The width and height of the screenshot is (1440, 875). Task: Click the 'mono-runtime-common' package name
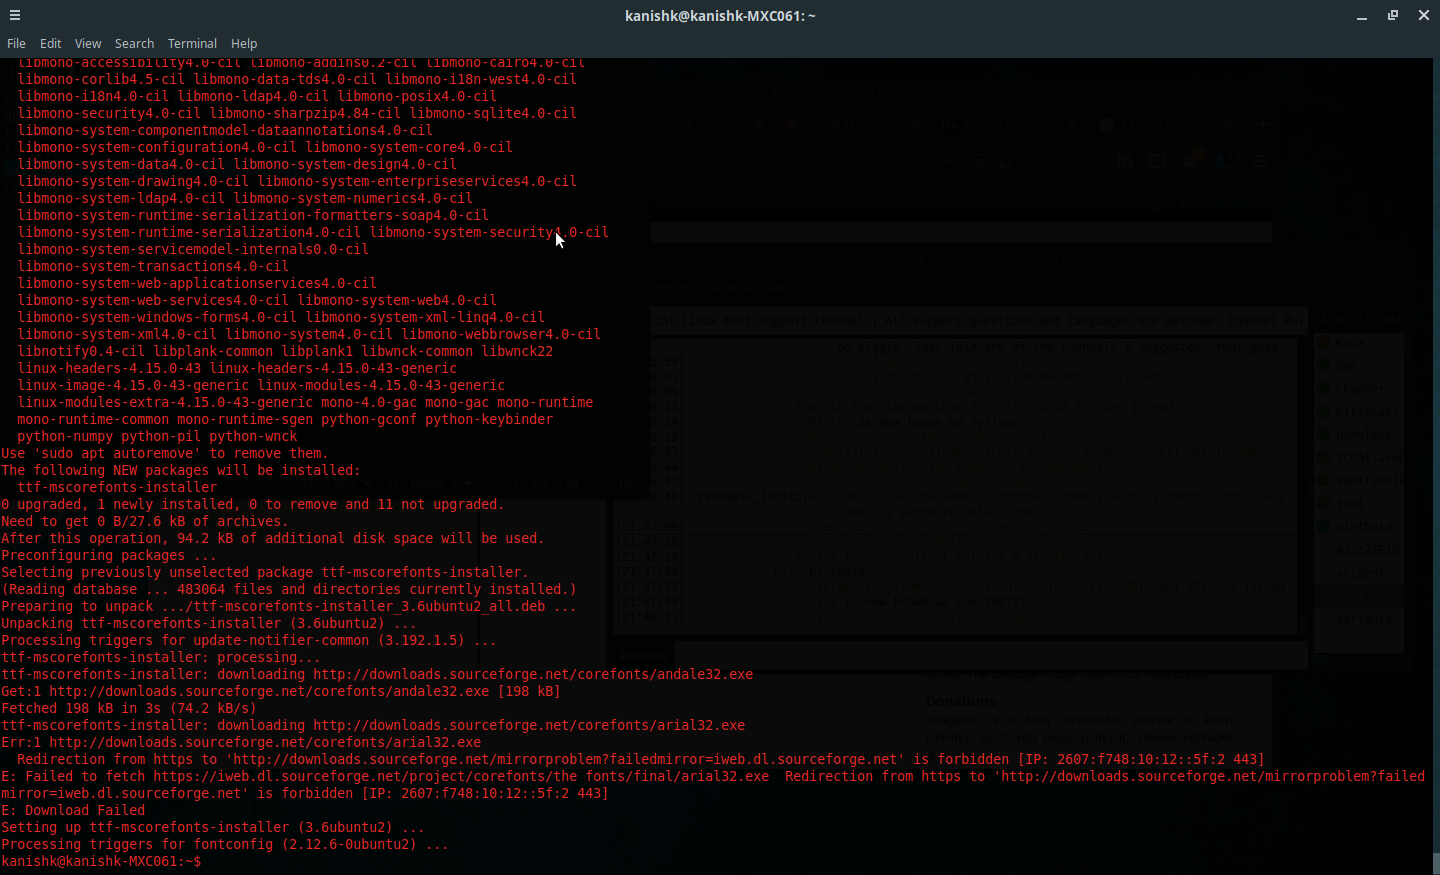coord(93,419)
